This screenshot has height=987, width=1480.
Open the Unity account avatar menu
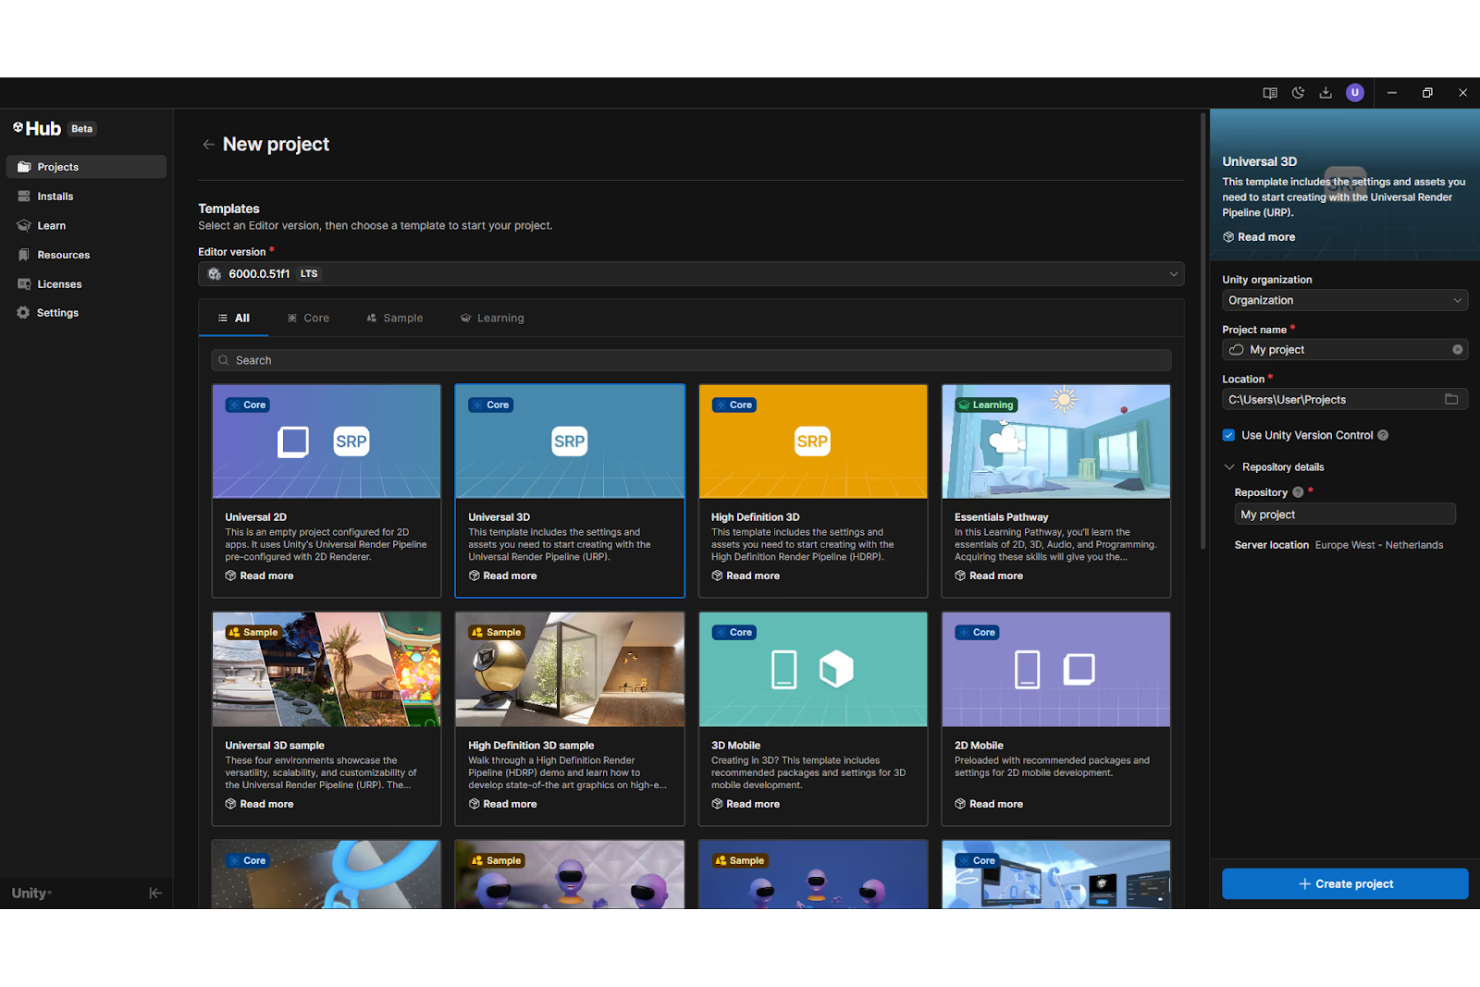pos(1355,92)
